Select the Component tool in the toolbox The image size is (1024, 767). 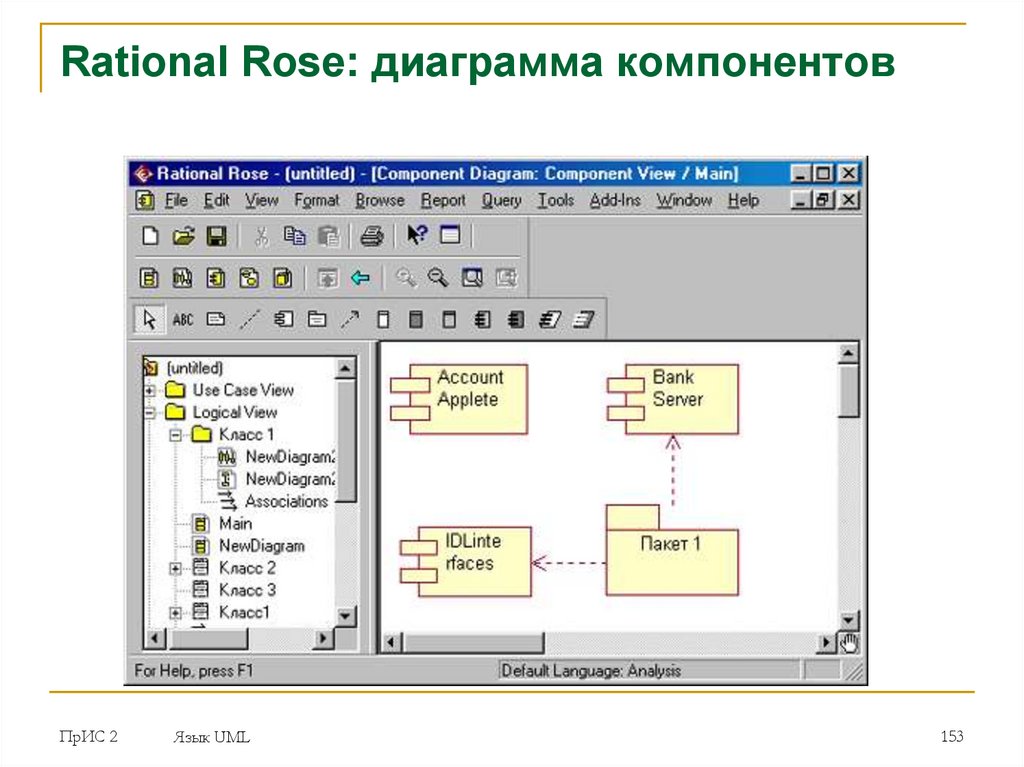(x=283, y=319)
